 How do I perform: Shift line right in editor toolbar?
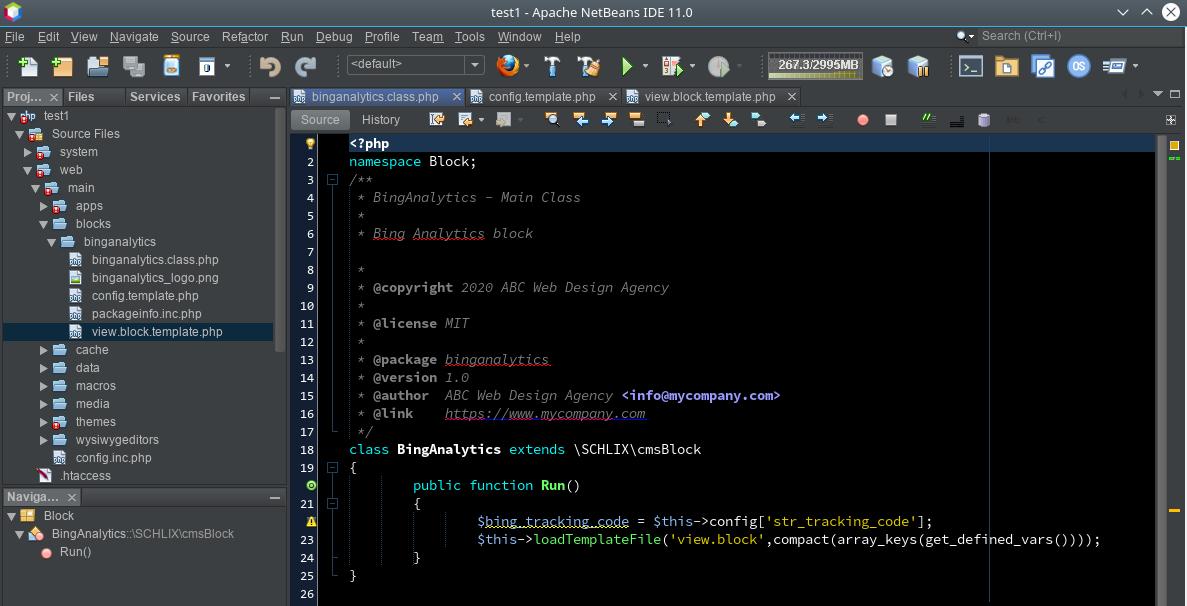coord(824,120)
